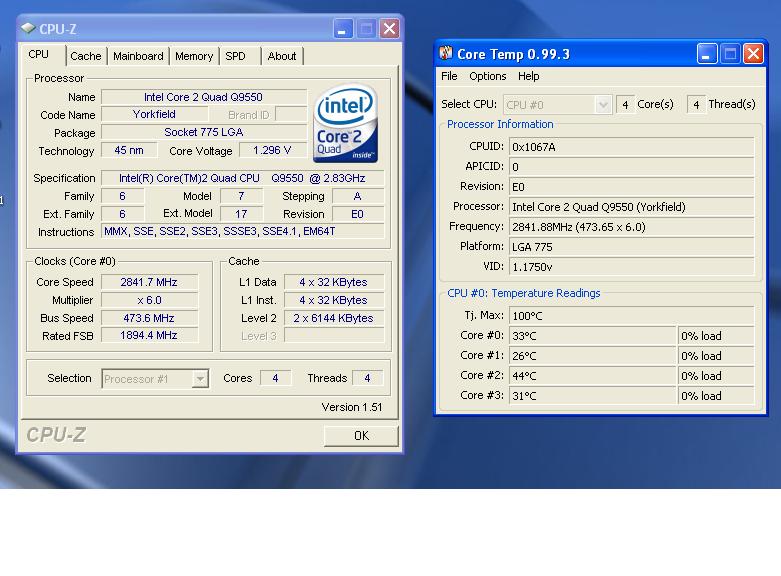Image resolution: width=781 pixels, height=576 pixels.
Task: Click the Tj. Max value 100°C
Action: 631,316
